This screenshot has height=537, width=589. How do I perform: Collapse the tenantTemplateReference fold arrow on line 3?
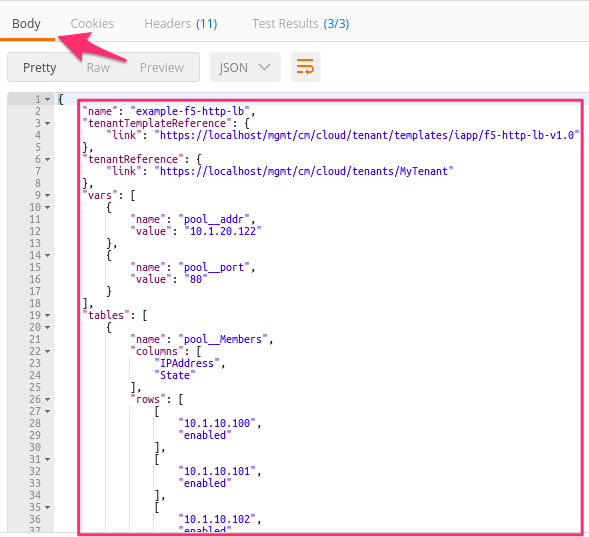coord(48,124)
